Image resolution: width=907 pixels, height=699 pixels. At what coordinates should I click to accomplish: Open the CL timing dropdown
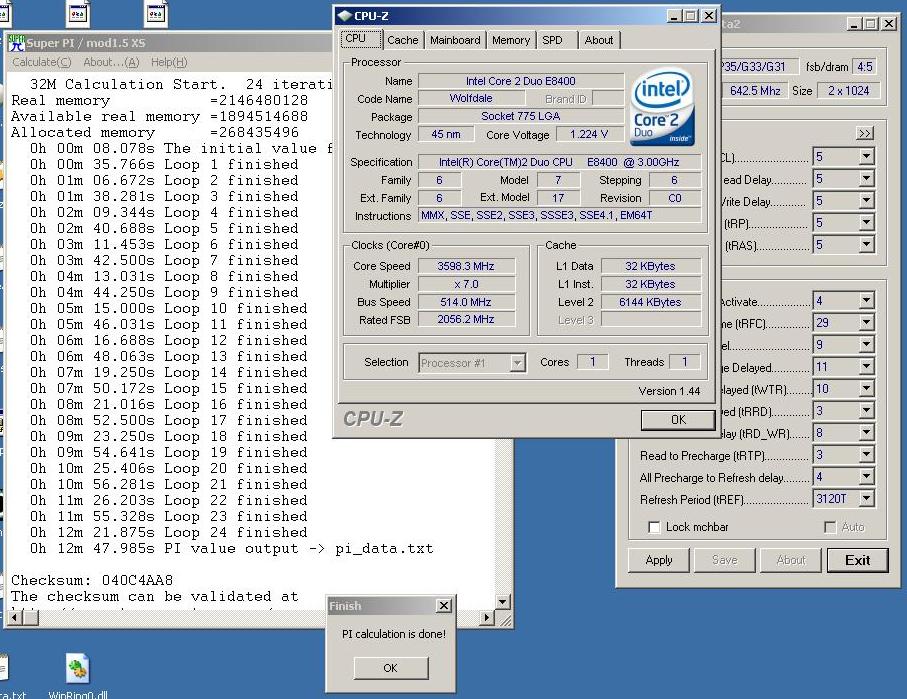(866, 157)
